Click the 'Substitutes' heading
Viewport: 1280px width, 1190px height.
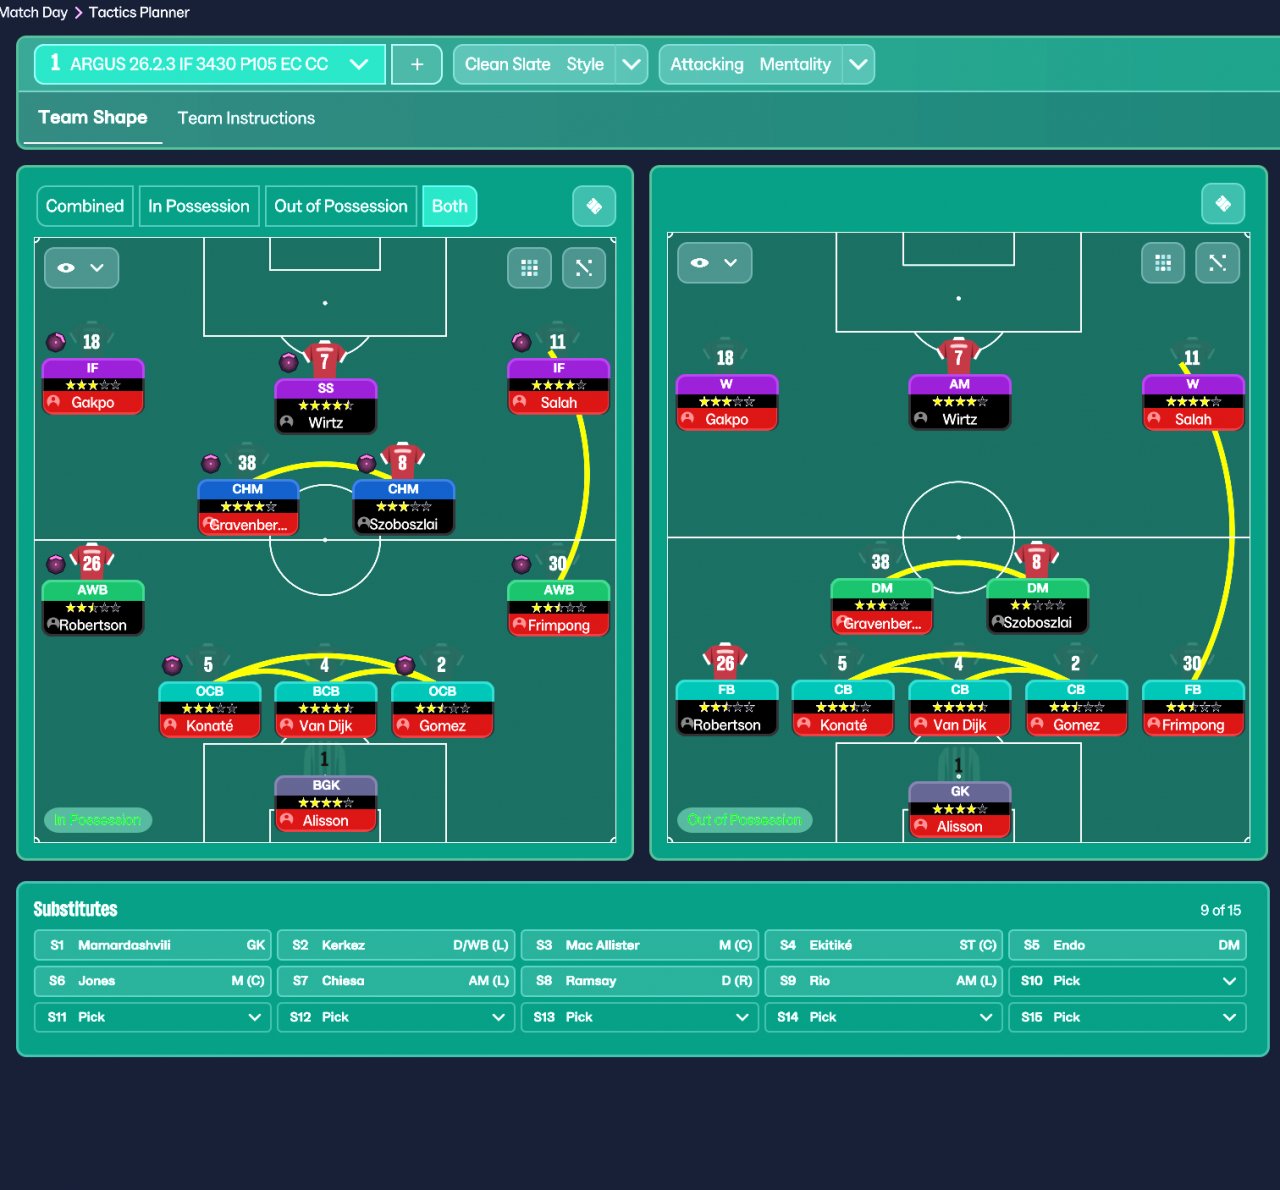coord(76,909)
